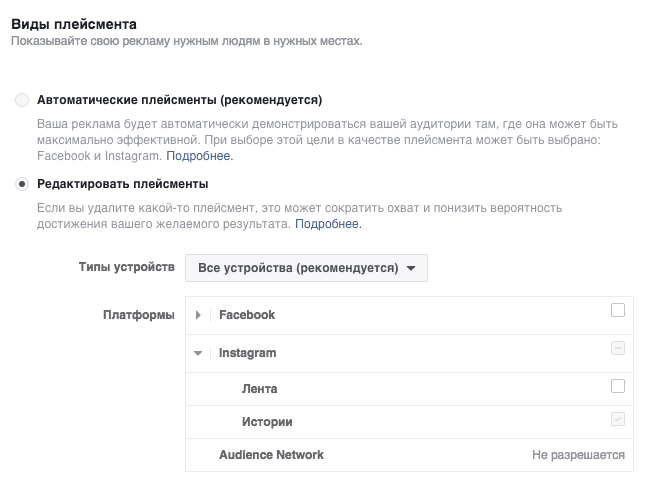This screenshot has width=650, height=484.
Task: Collapse the Instagram platform arrow
Action: pyautogui.click(x=198, y=353)
